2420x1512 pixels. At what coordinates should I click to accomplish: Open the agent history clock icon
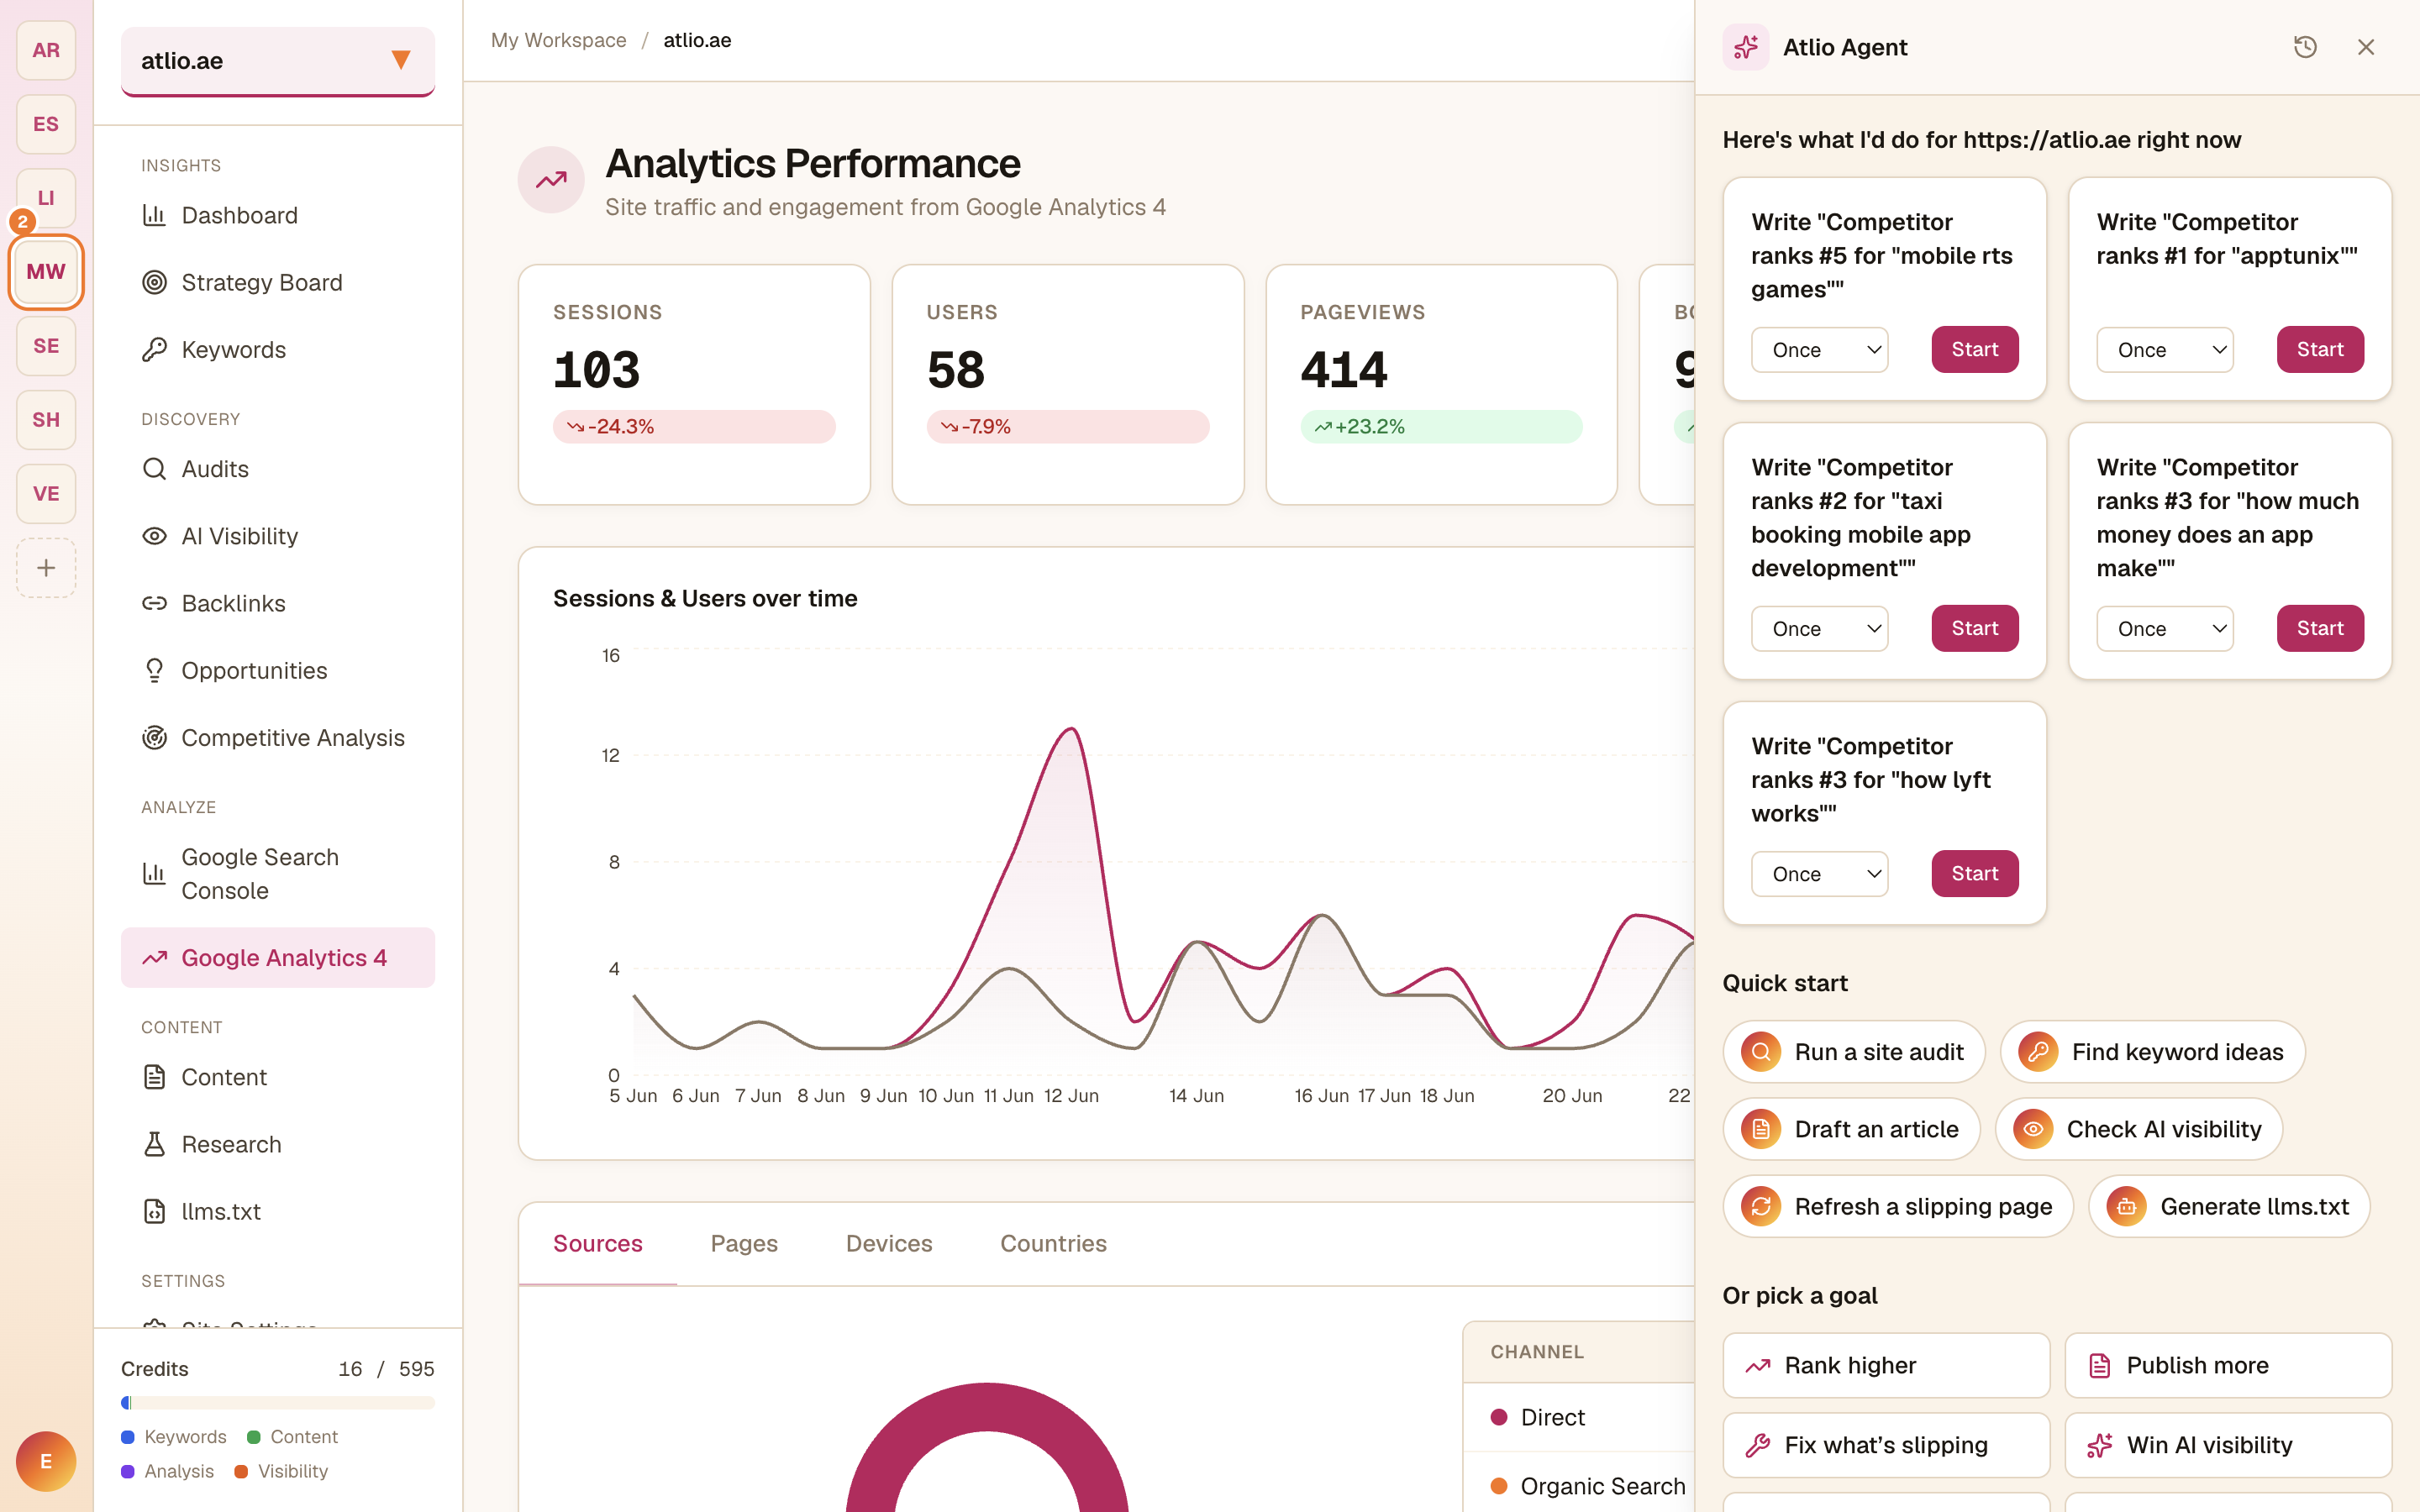(x=2305, y=47)
